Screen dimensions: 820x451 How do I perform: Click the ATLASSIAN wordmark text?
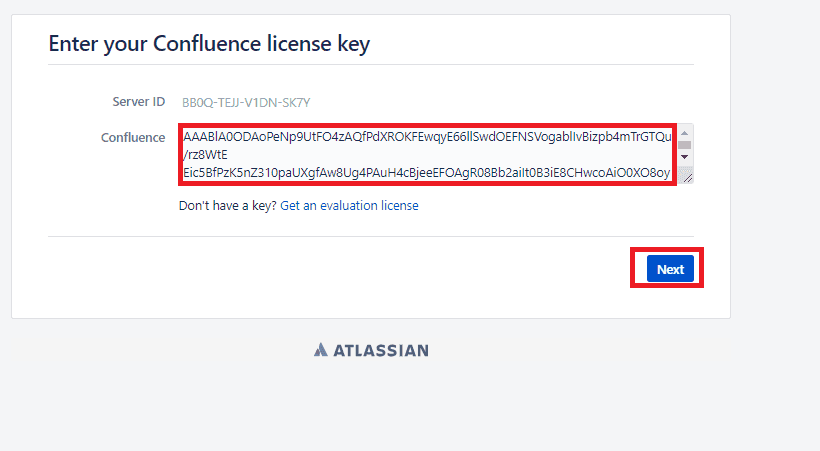381,351
